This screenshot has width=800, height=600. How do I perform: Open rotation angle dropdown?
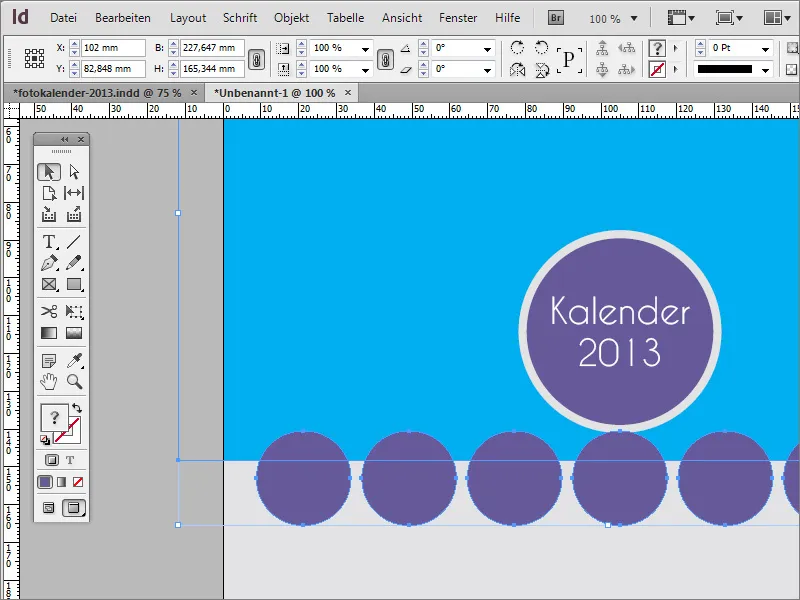tap(487, 49)
